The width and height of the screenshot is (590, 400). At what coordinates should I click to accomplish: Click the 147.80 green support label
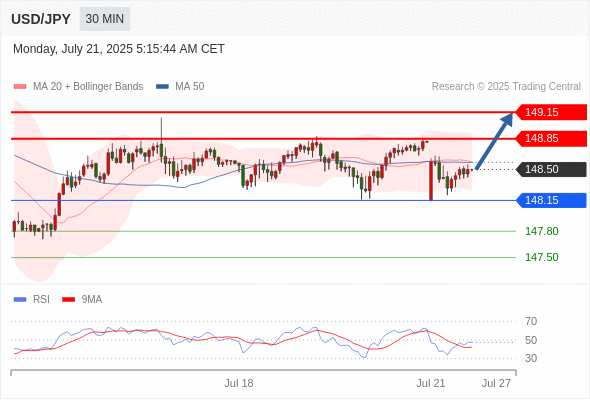541,231
